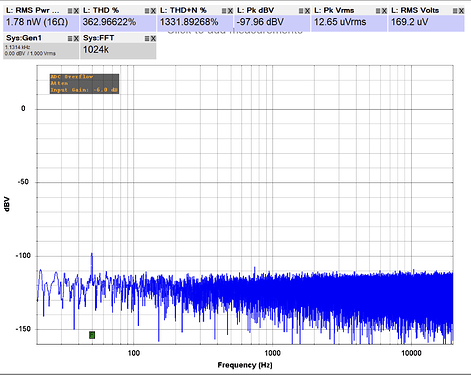The height and width of the screenshot is (375, 471).
Task: Open options icon for Pk Vrms tile
Action: [378, 11]
